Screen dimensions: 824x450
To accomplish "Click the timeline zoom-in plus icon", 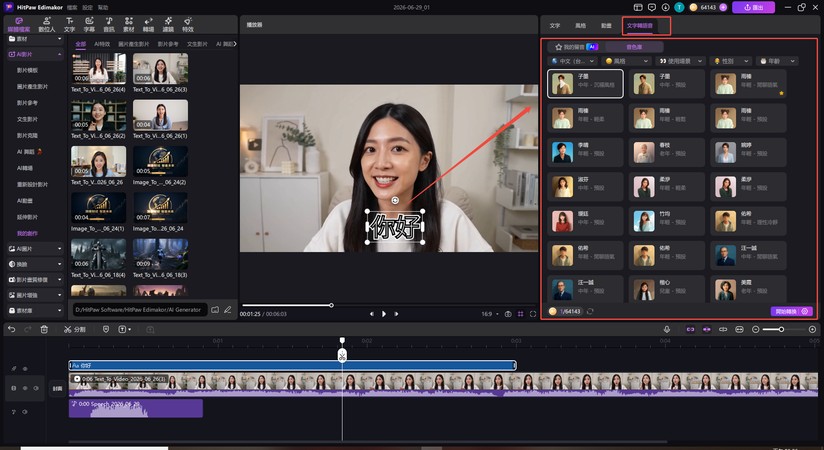I will pos(812,329).
